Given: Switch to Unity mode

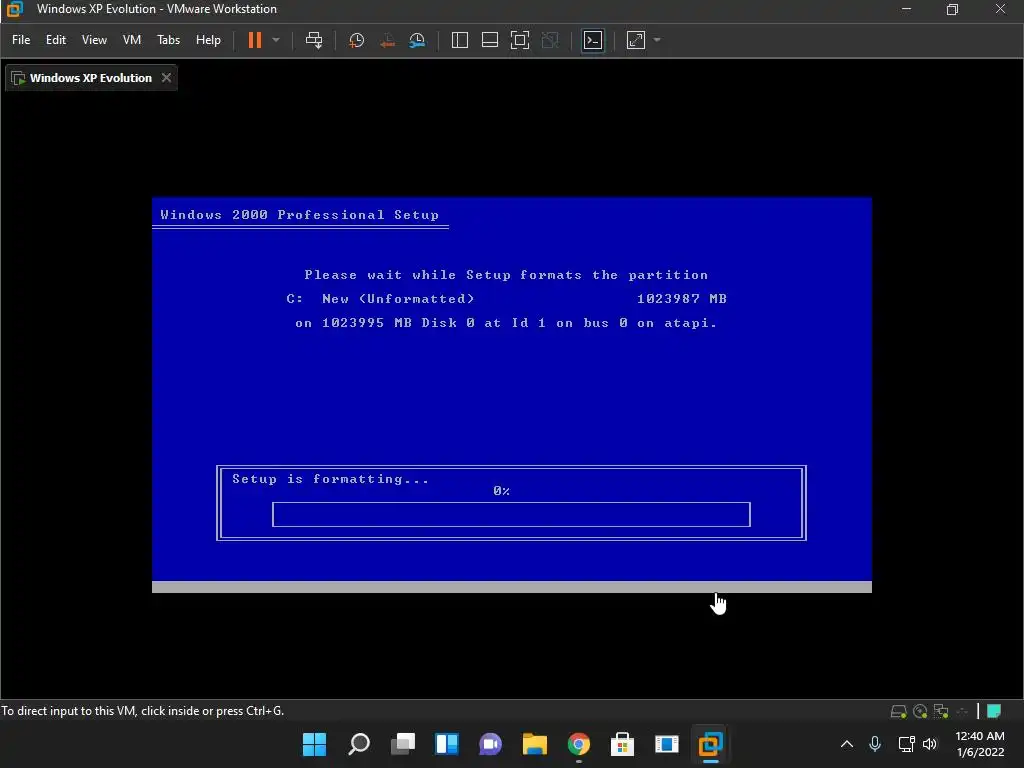Looking at the screenshot, I should 551,40.
